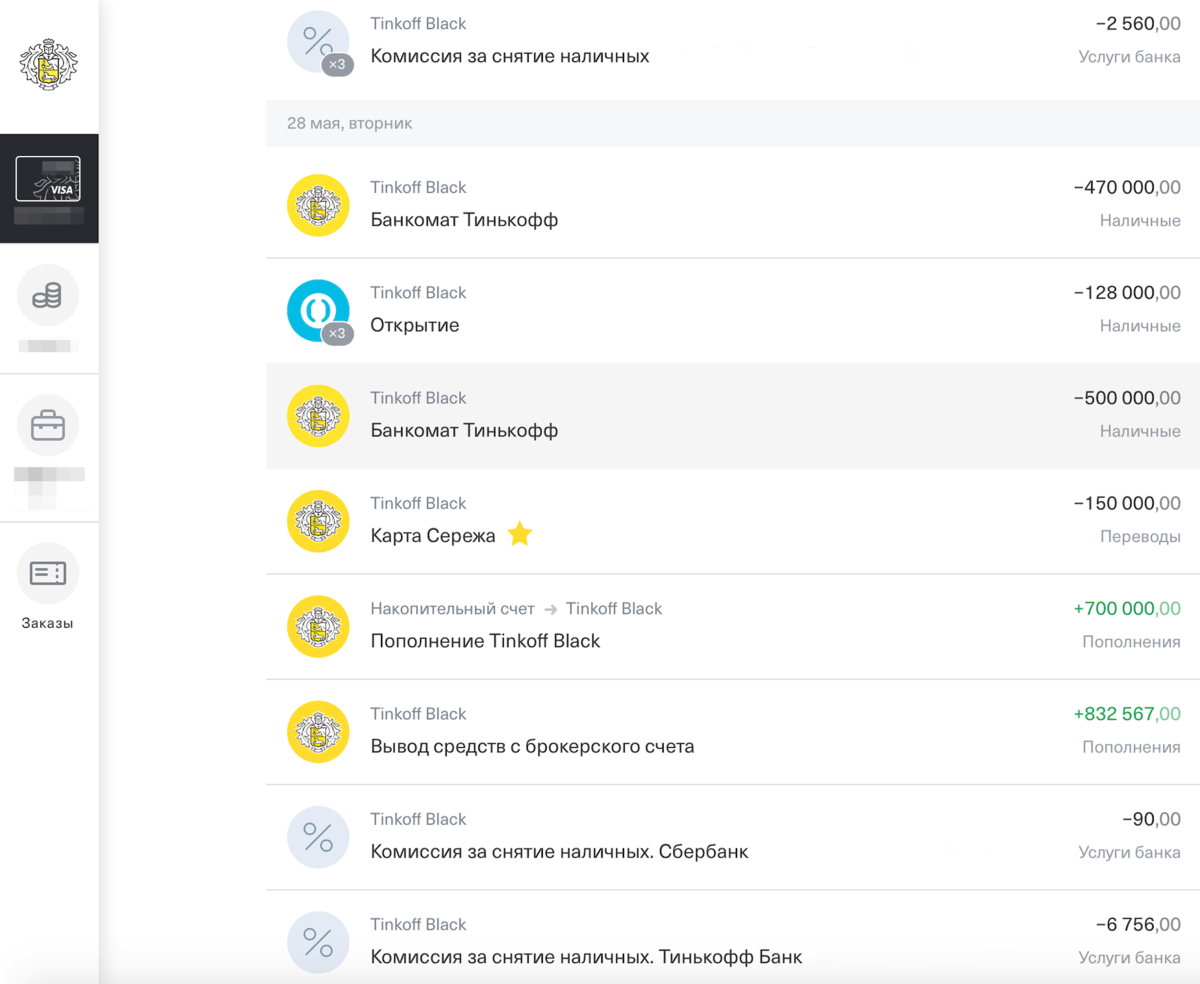This screenshot has height=984, width=1200.
Task: Open the Комиссия за снятие наличных −2 560,00 entry
Action: pos(510,56)
